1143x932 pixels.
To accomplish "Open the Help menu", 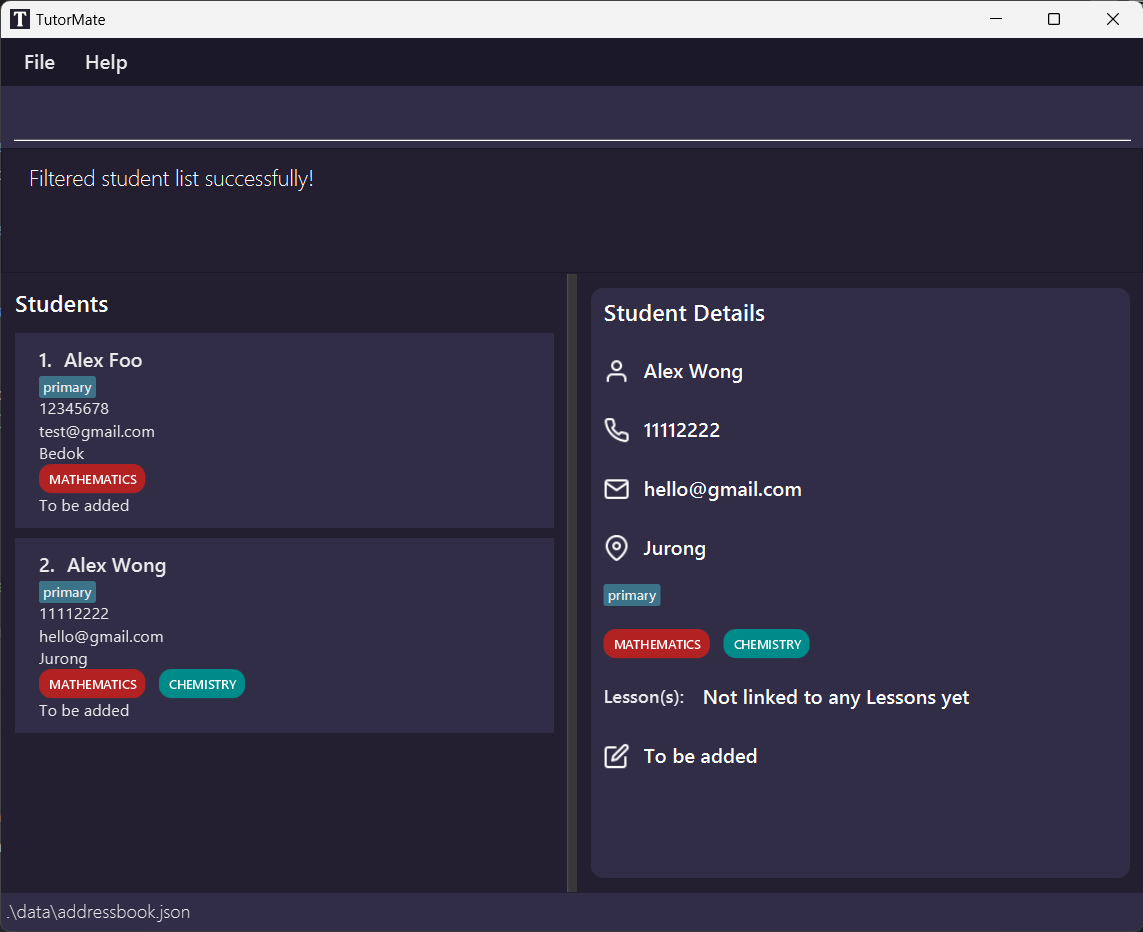I will 106,63.
